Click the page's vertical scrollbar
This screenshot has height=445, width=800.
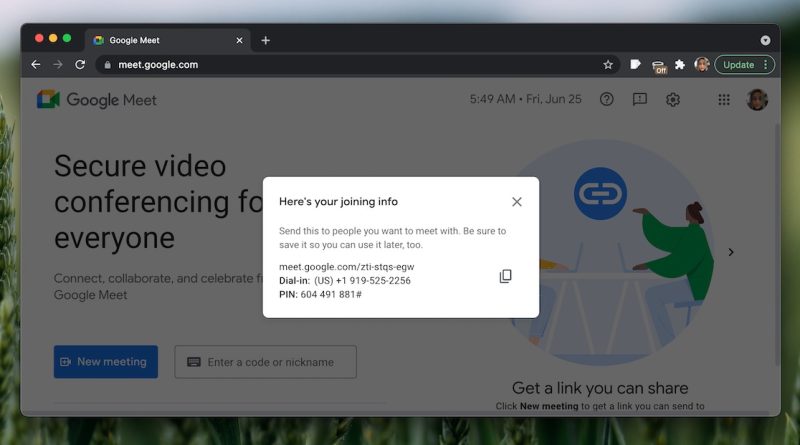coord(777,245)
